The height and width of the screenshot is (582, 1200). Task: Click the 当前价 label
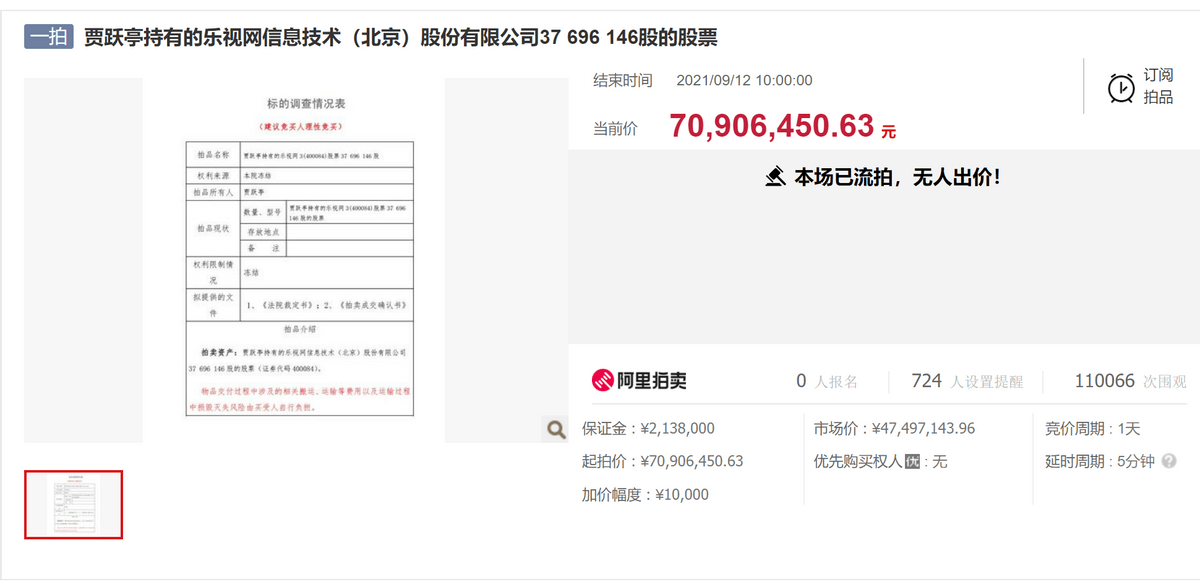(615, 128)
